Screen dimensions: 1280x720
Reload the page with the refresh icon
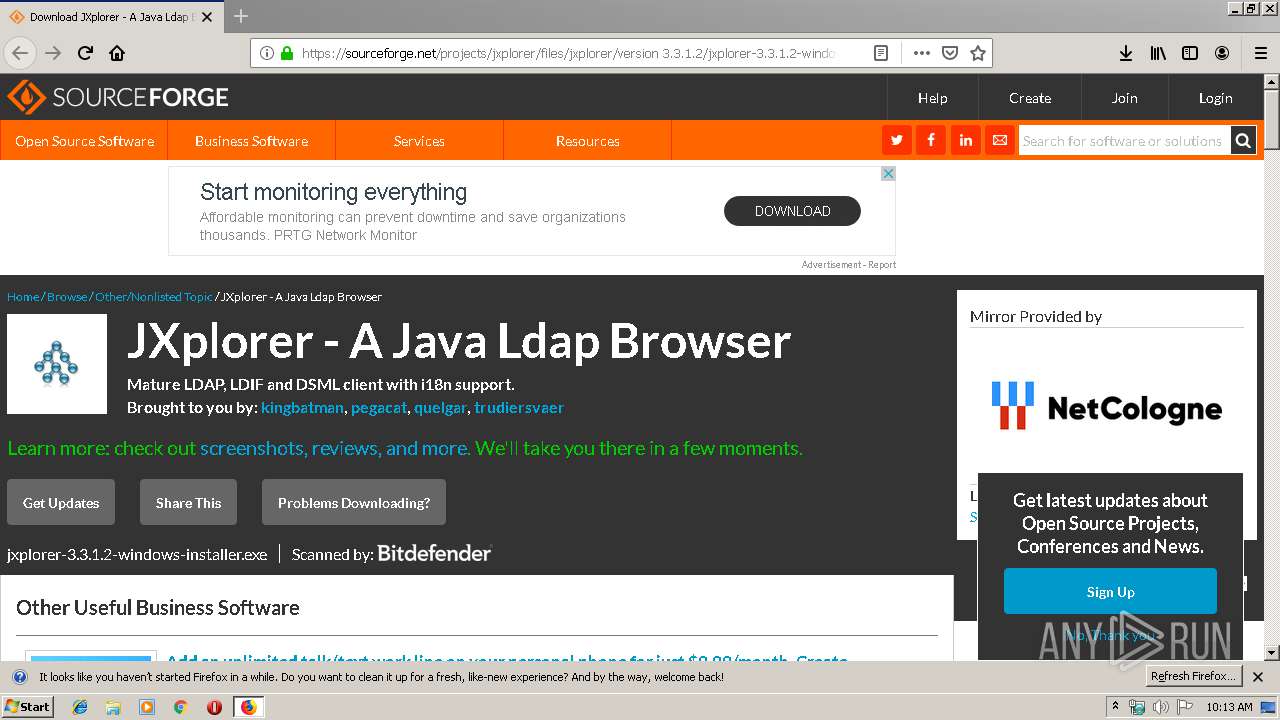point(85,53)
